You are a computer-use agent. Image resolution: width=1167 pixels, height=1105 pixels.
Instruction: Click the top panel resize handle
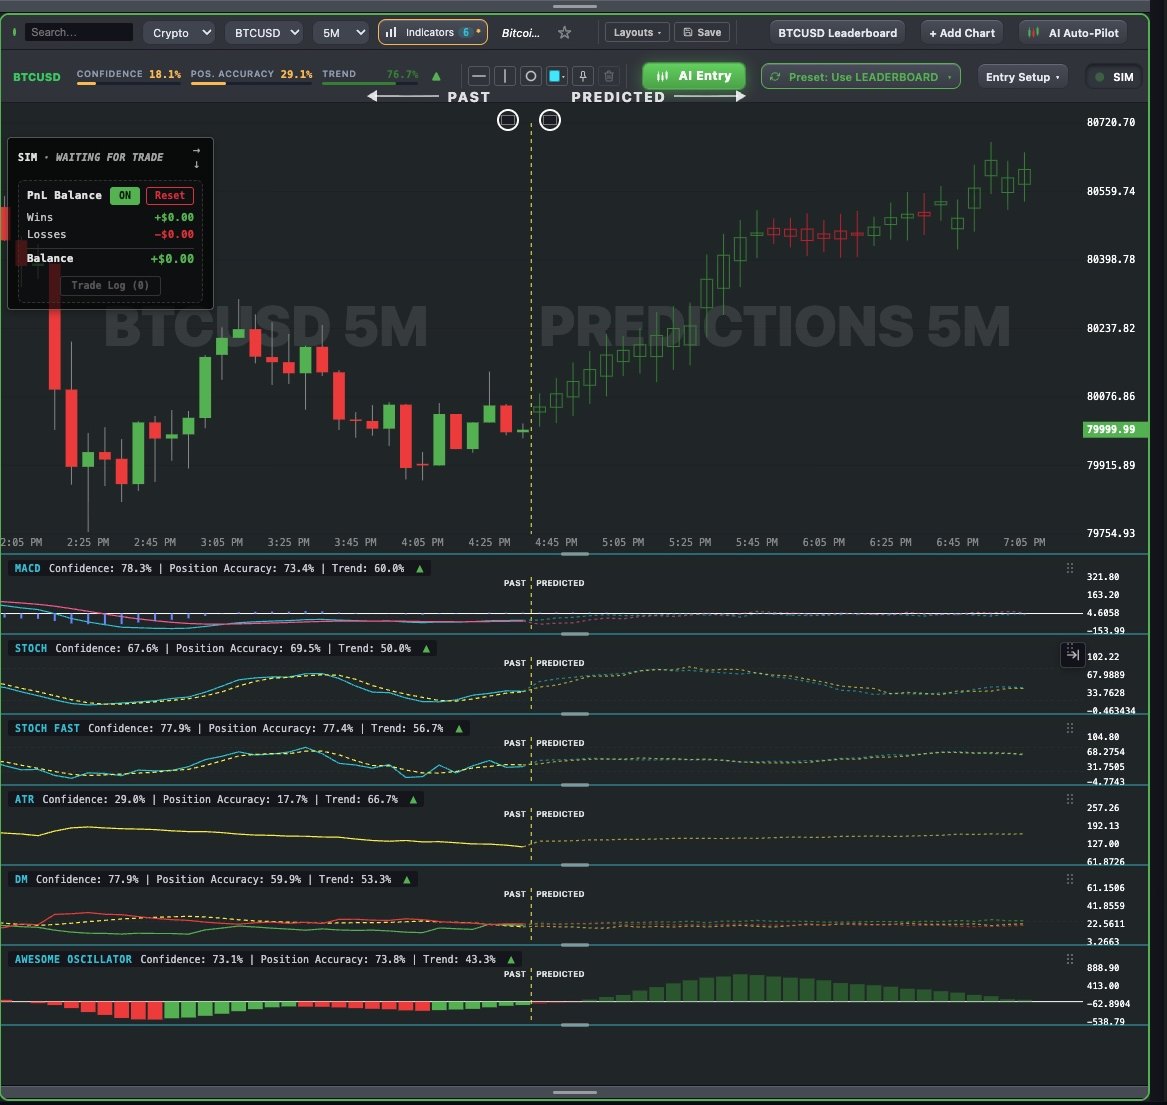[x=575, y=6]
